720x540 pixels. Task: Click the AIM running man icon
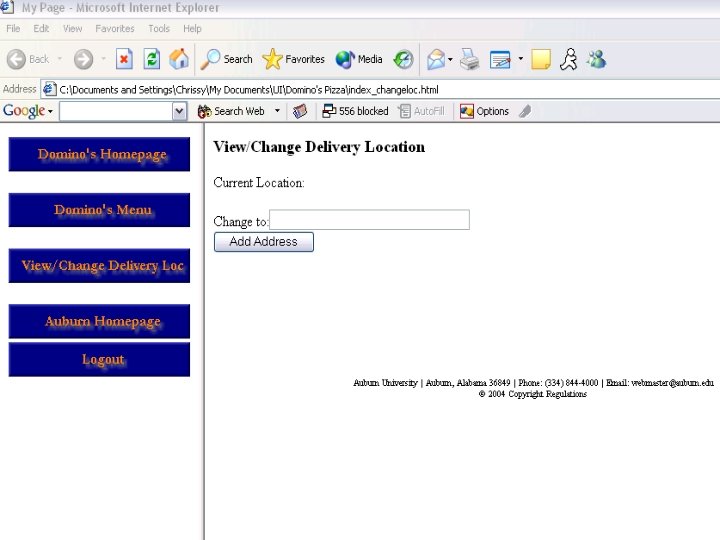pos(568,59)
